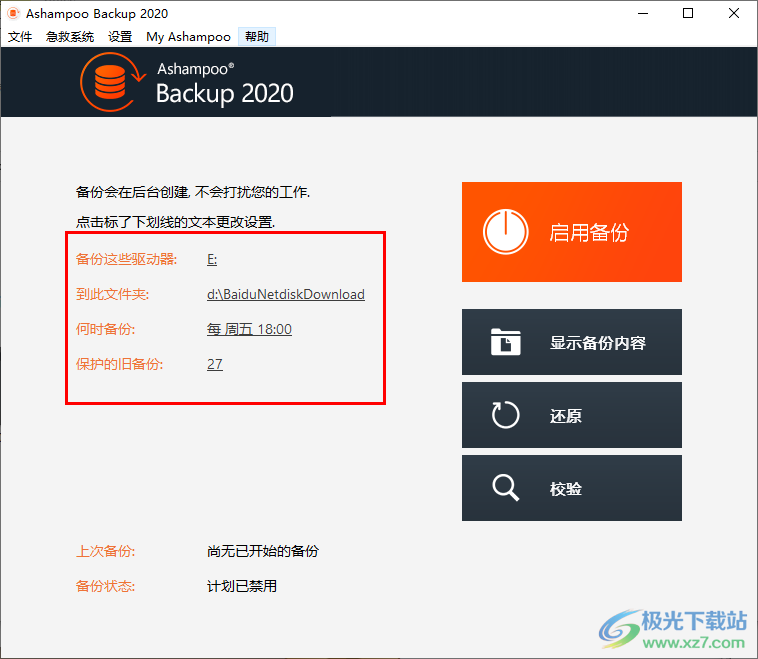758x659 pixels.
Task: Select label 保护的旧备份:
Action: pos(119,364)
